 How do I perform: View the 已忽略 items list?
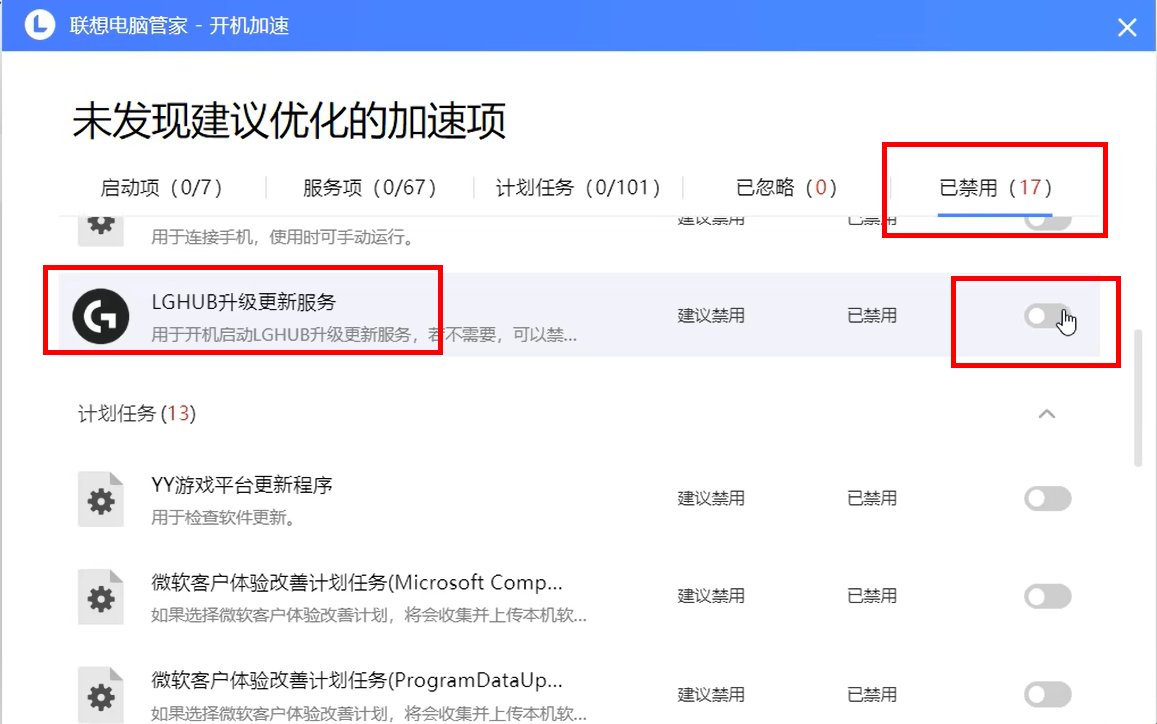tap(786, 187)
